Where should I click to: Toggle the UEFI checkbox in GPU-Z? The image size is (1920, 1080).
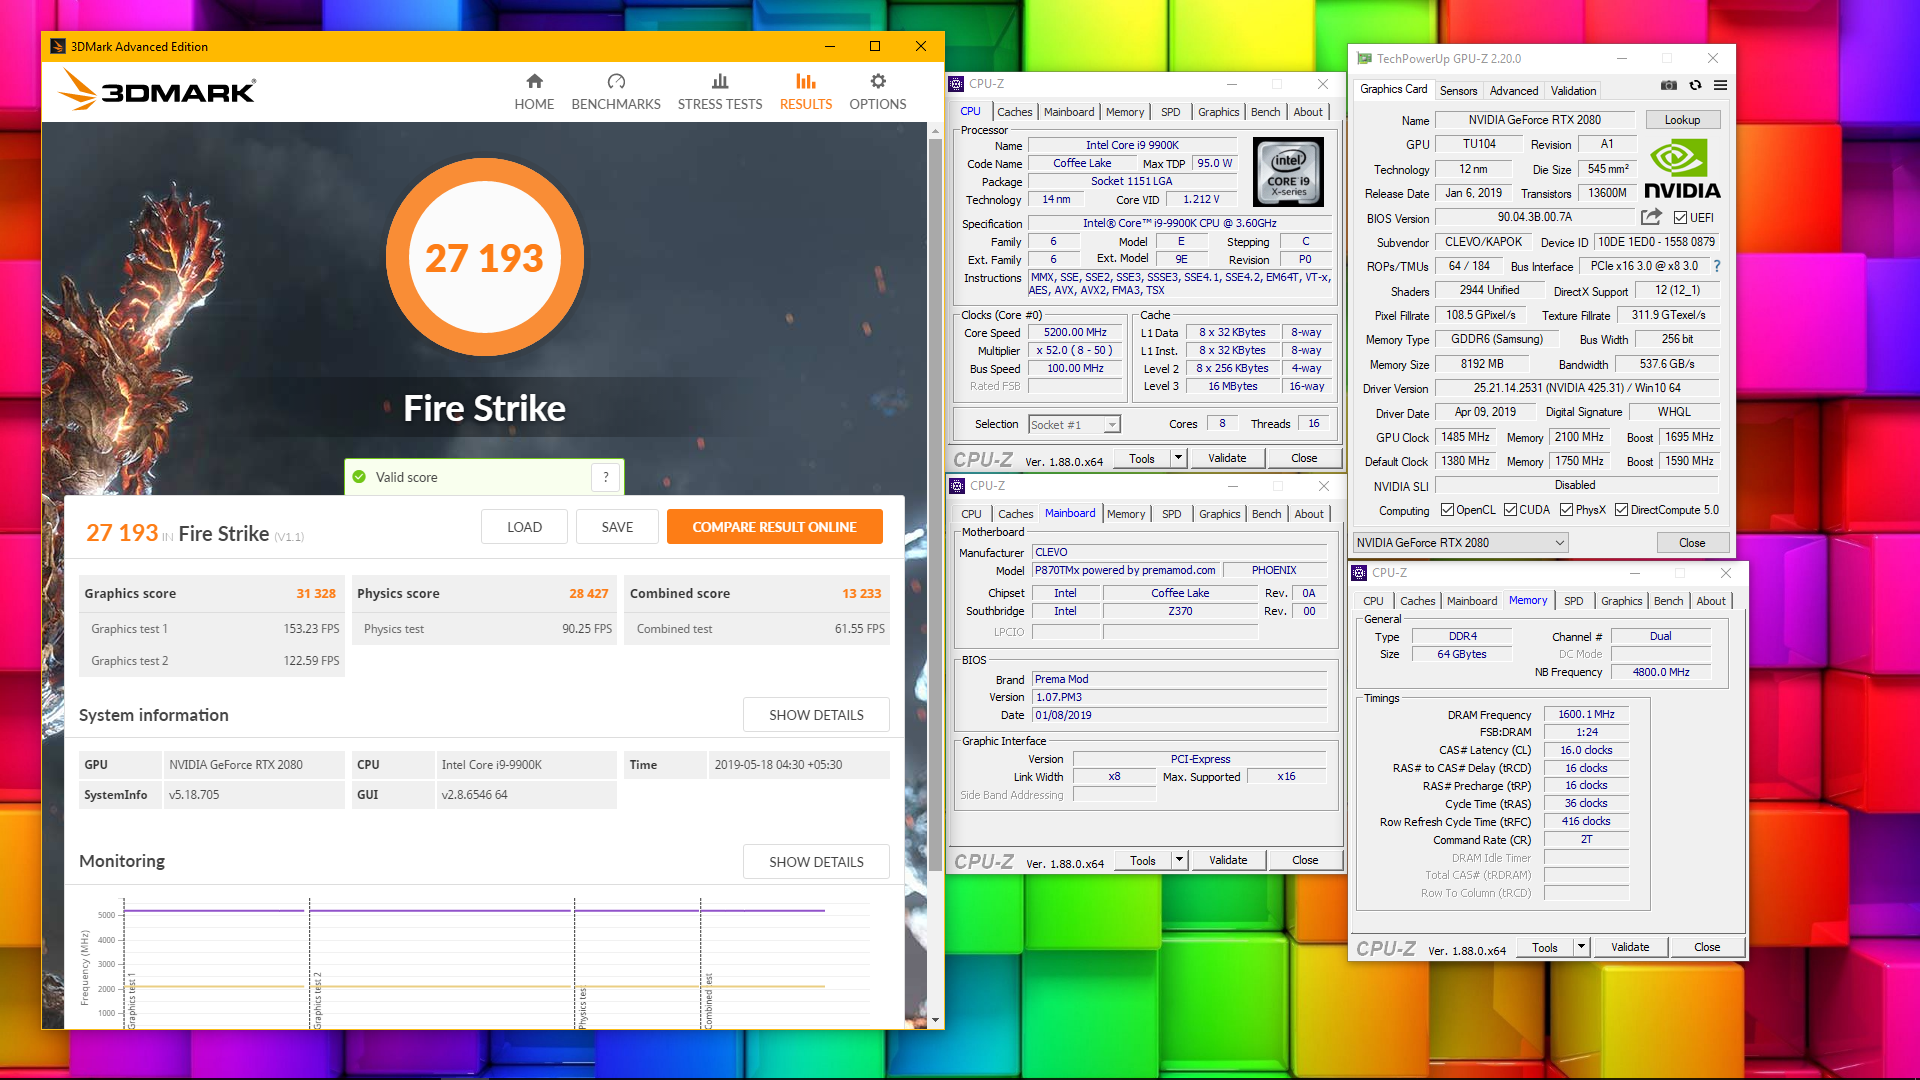tap(1681, 217)
